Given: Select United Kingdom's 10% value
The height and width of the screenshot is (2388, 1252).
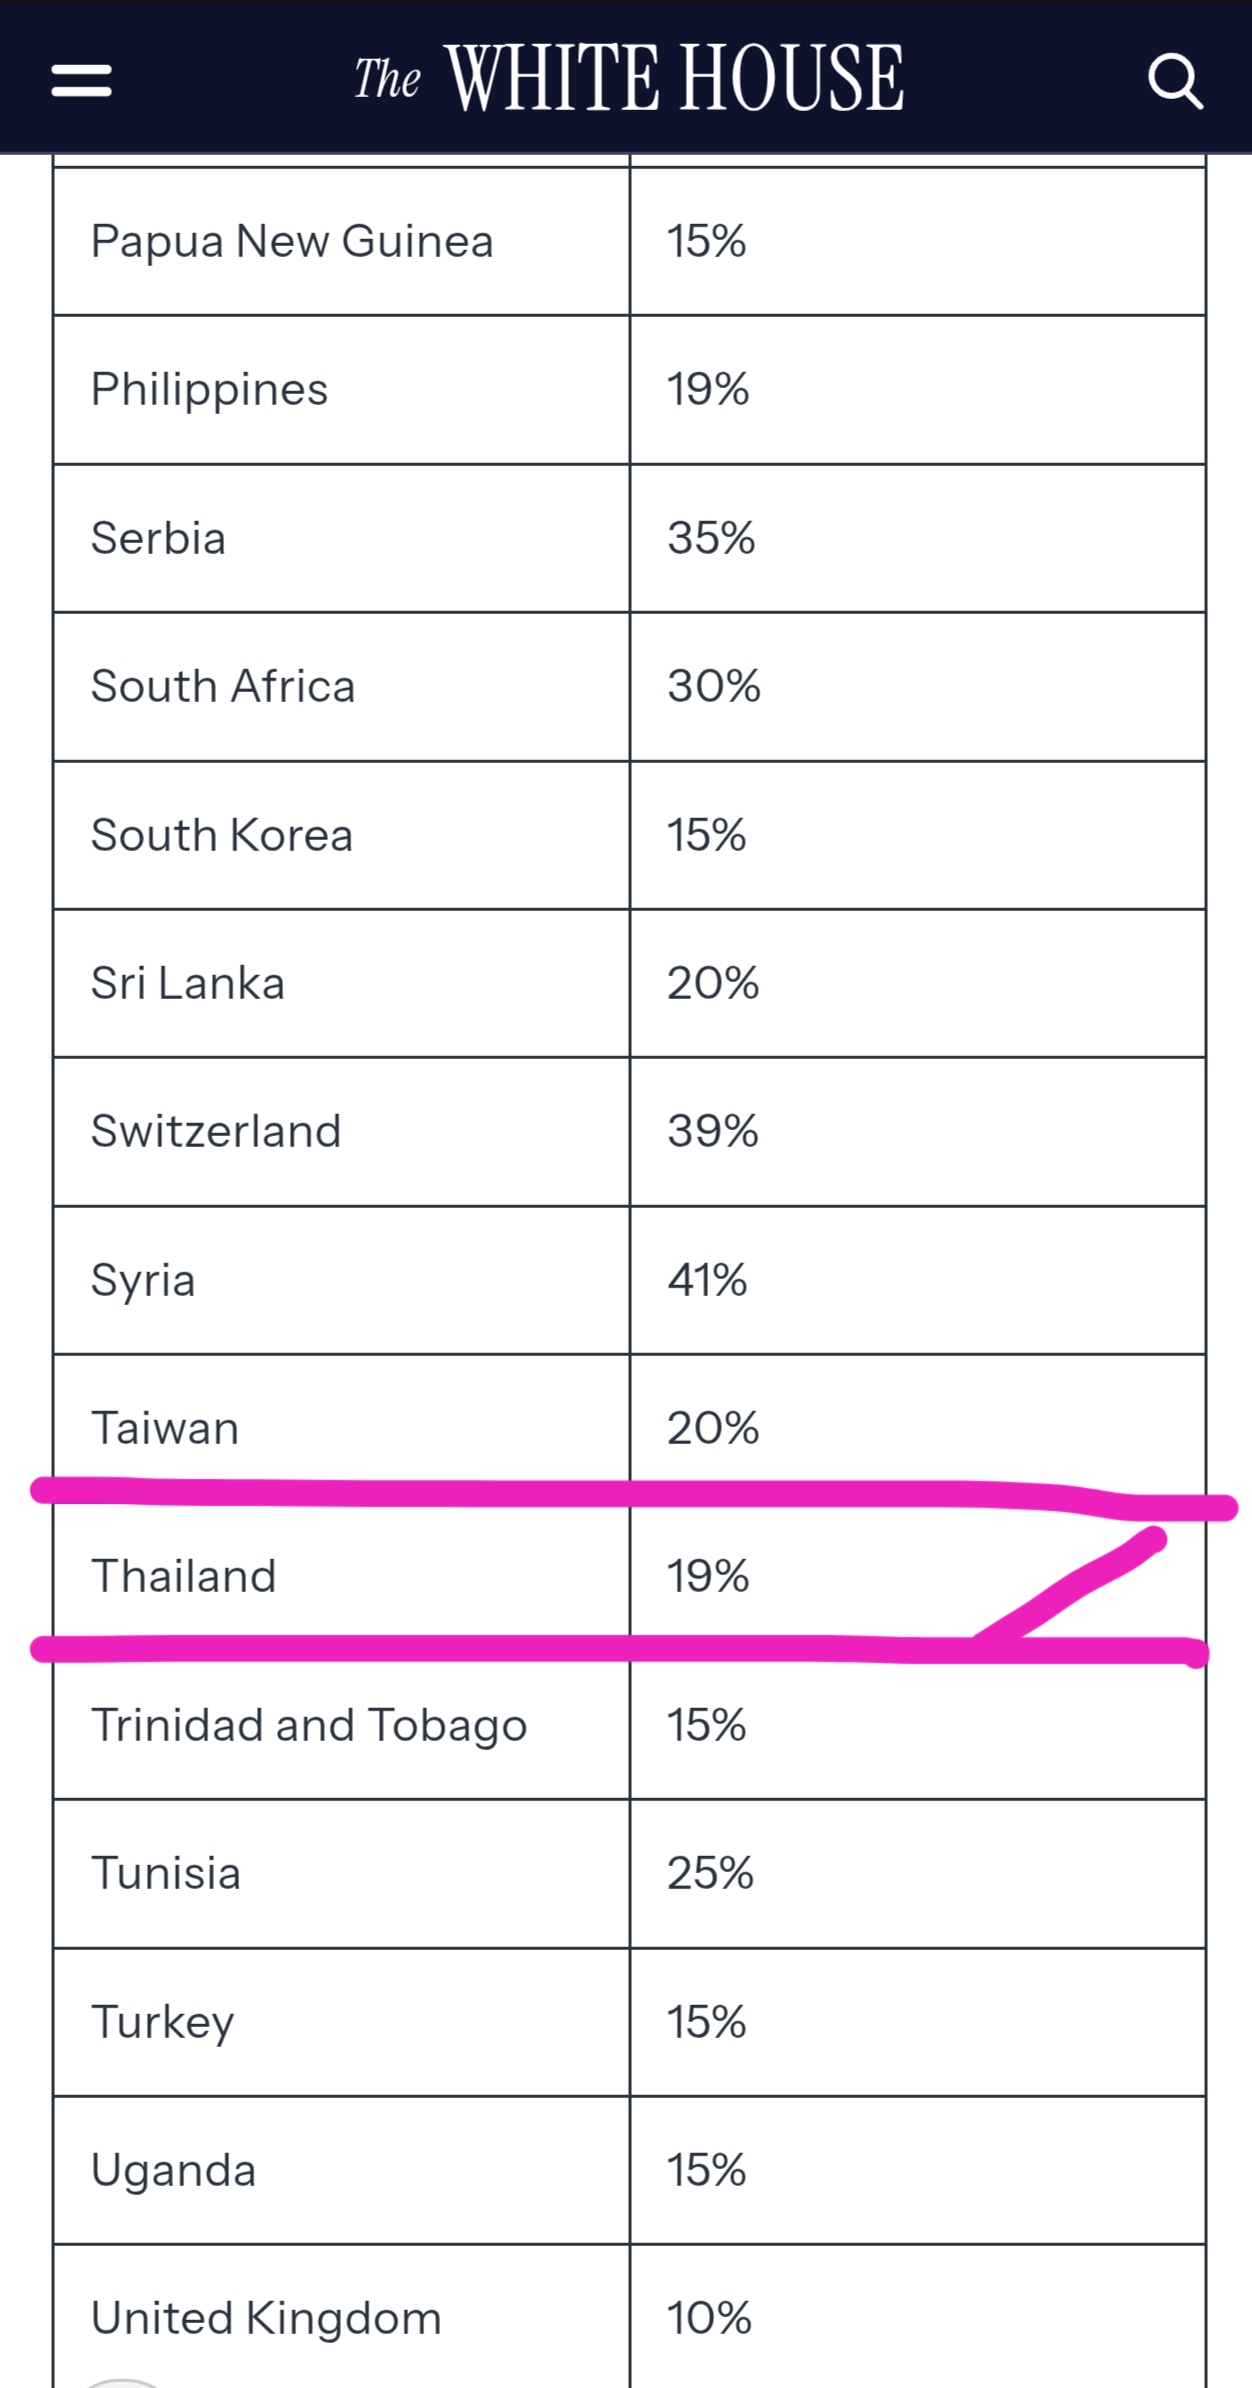Looking at the screenshot, I should pyautogui.click(x=709, y=2318).
